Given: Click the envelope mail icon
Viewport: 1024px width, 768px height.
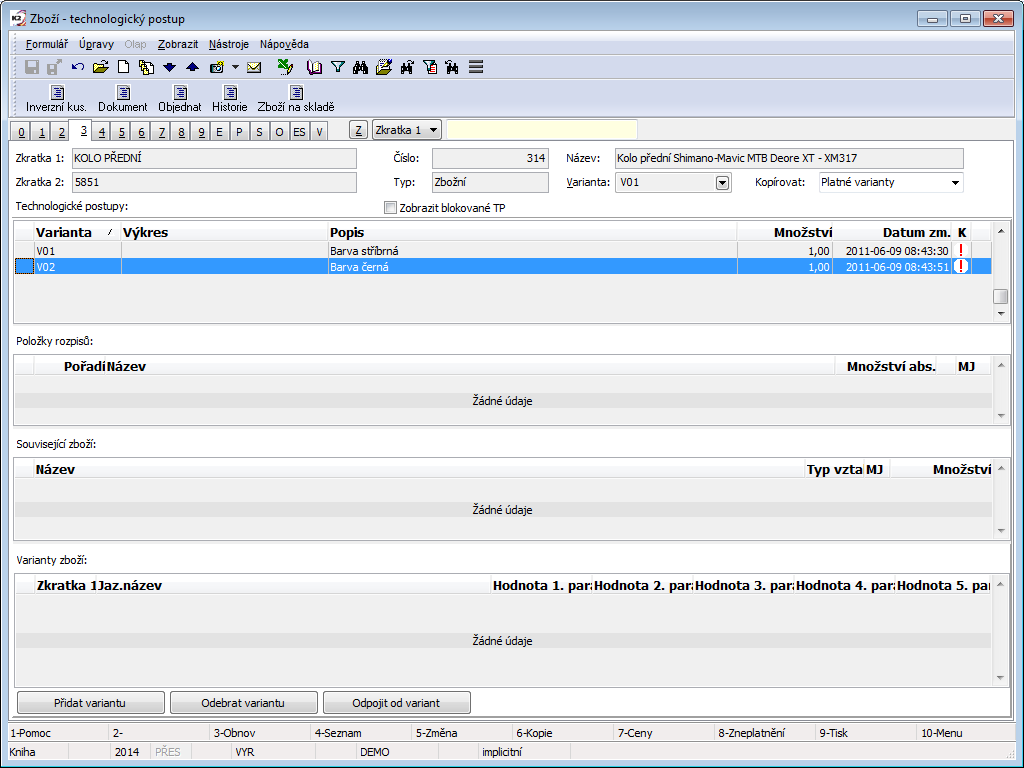Looking at the screenshot, I should point(254,67).
